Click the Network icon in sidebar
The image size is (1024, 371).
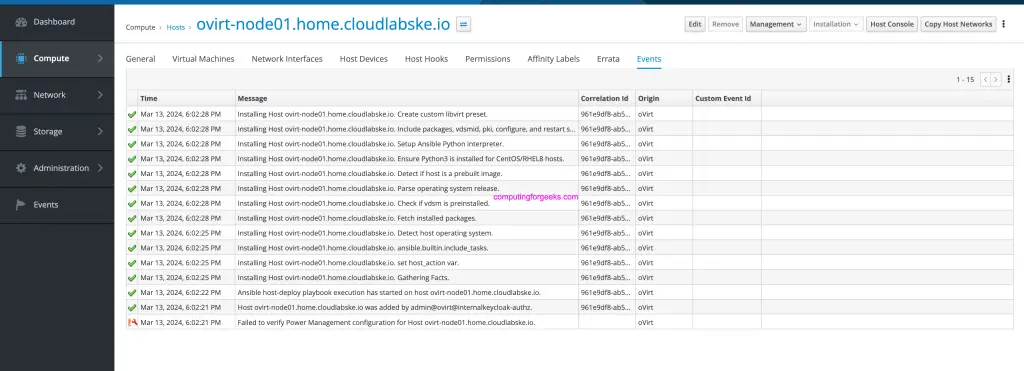(20, 95)
